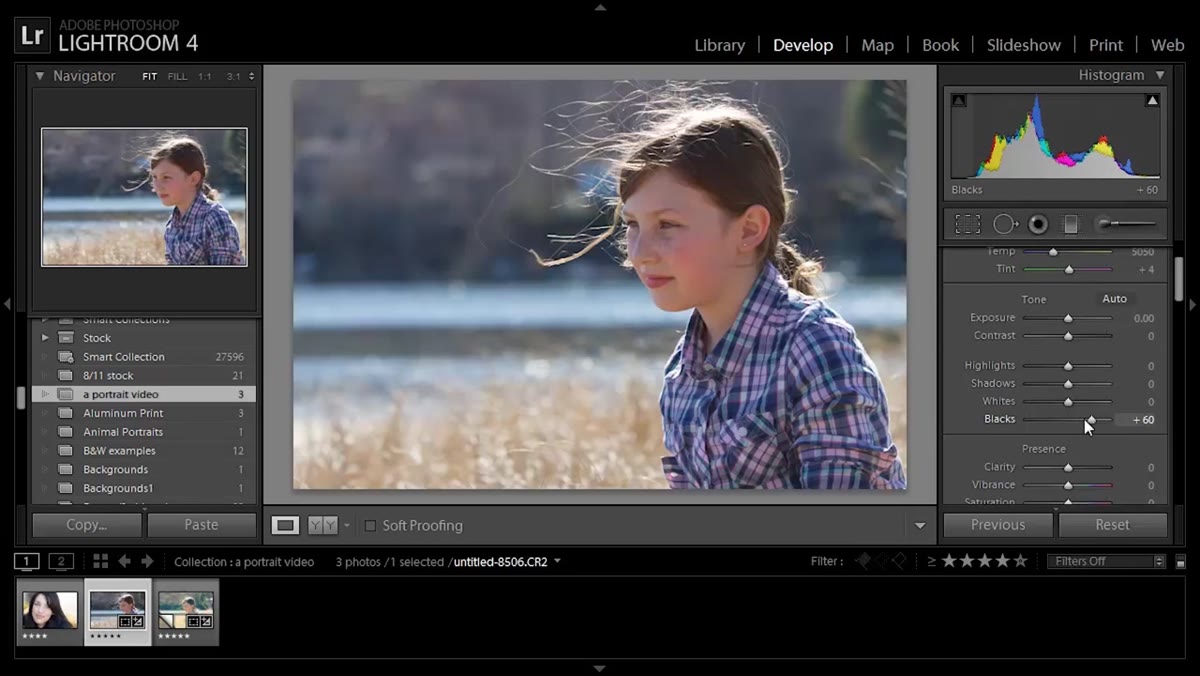This screenshot has height=676, width=1200.
Task: Go forward using the right arrow icon
Action: [147, 561]
